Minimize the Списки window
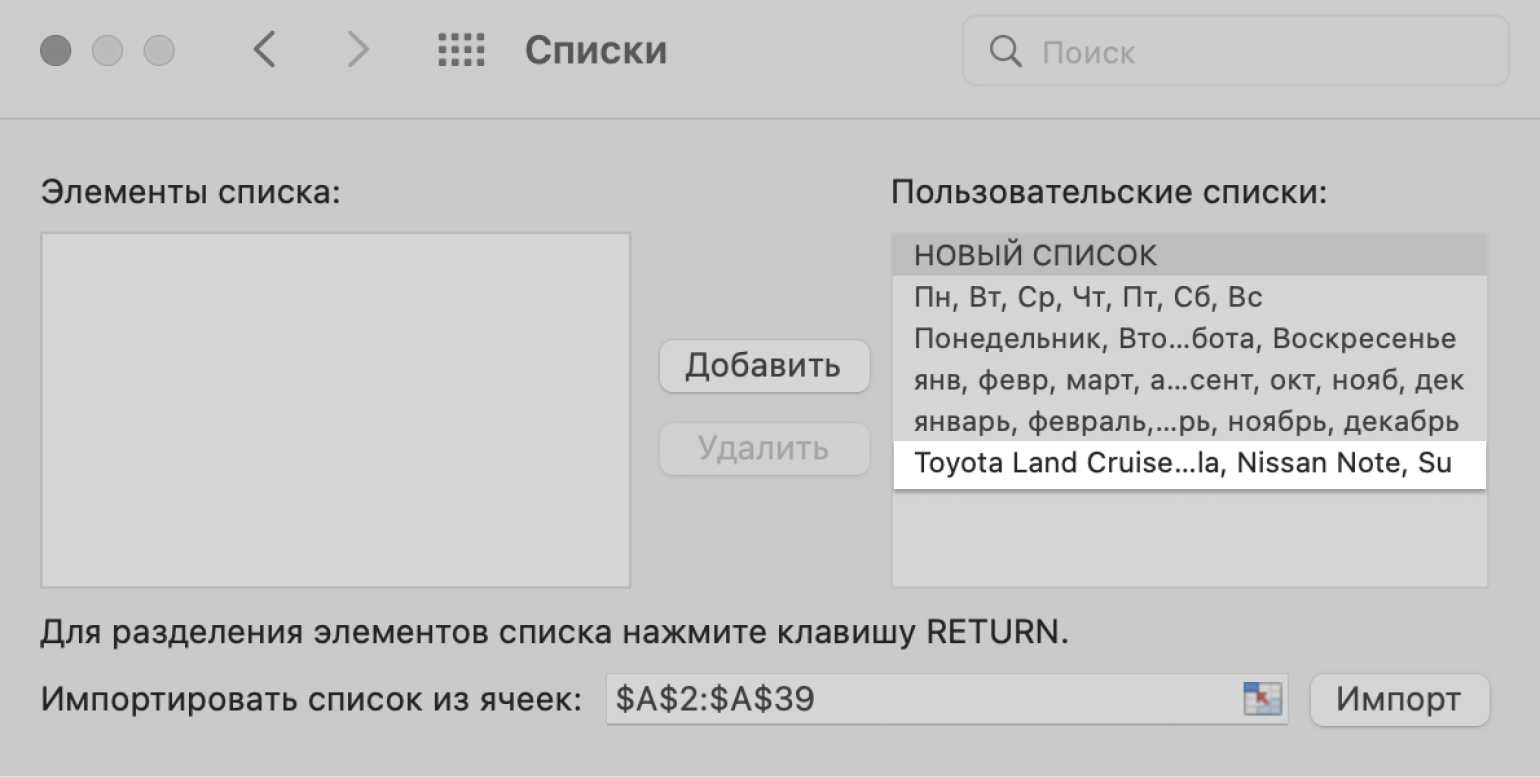This screenshot has width=1540, height=777. tap(107, 50)
